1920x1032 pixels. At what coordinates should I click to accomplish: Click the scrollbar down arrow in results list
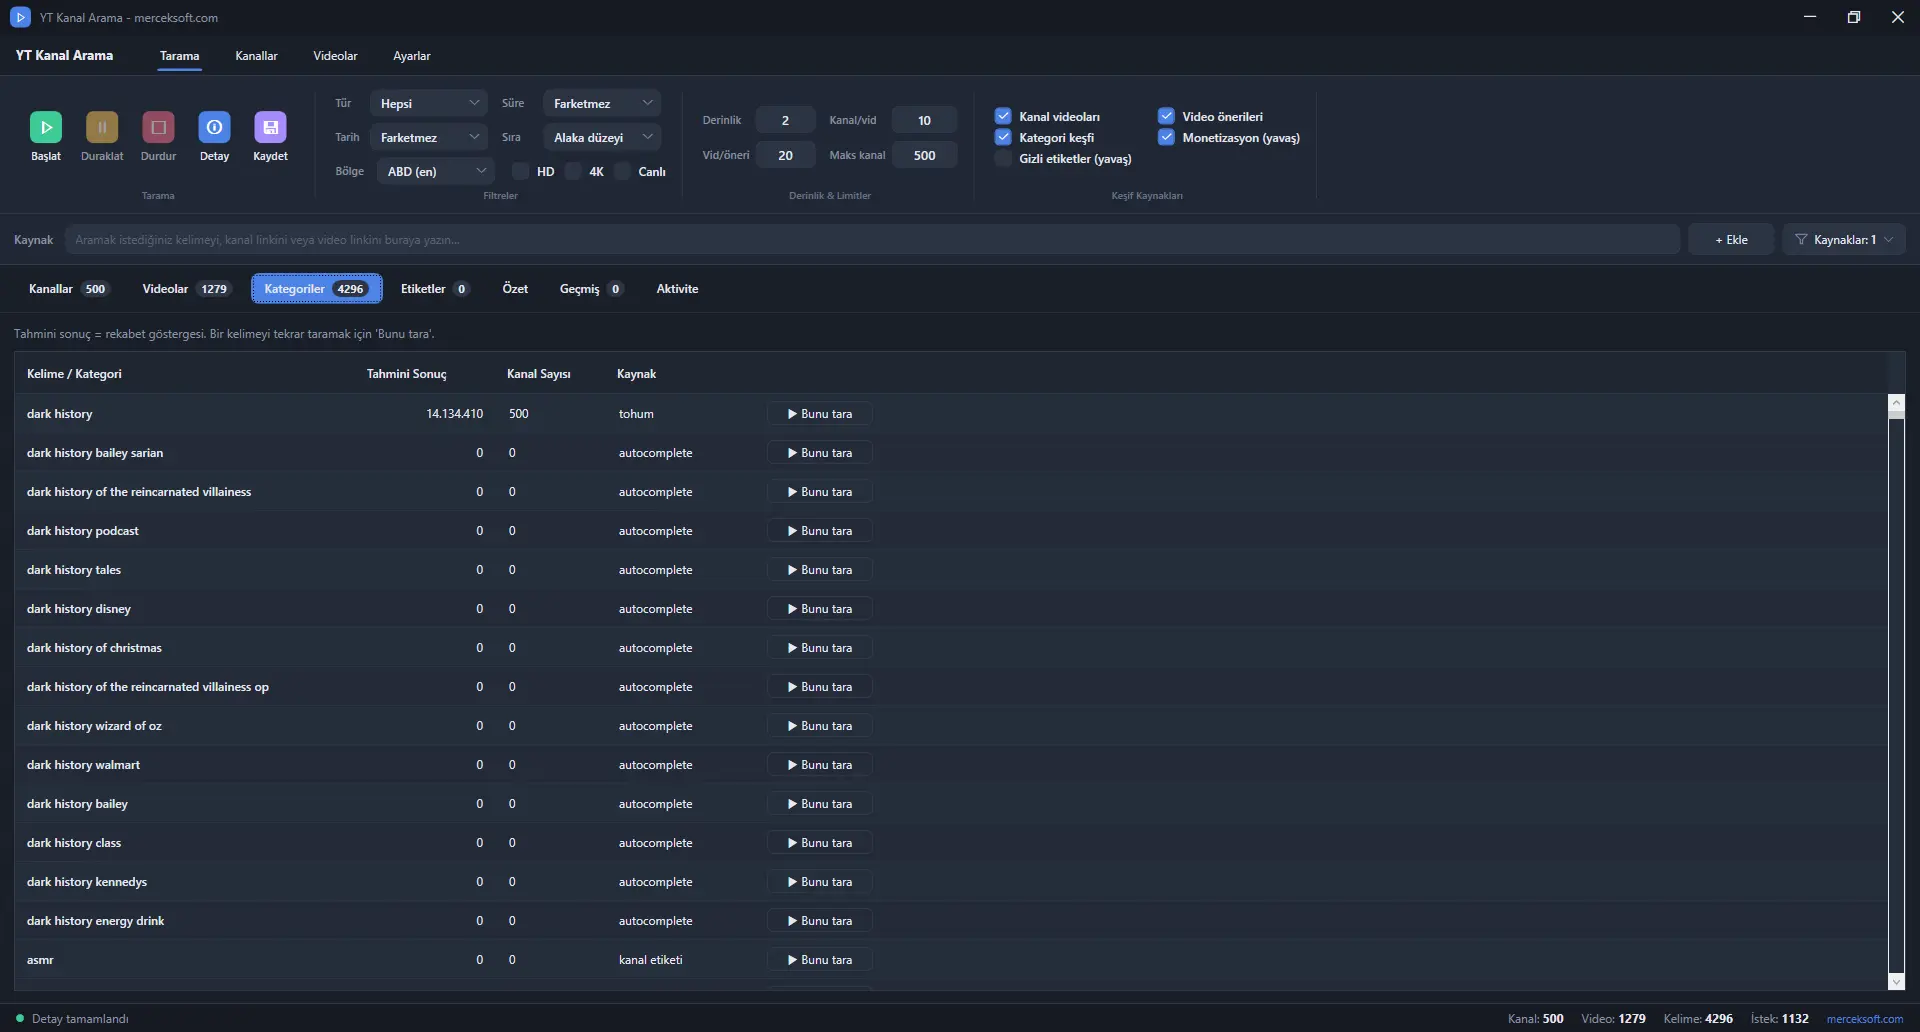1896,982
